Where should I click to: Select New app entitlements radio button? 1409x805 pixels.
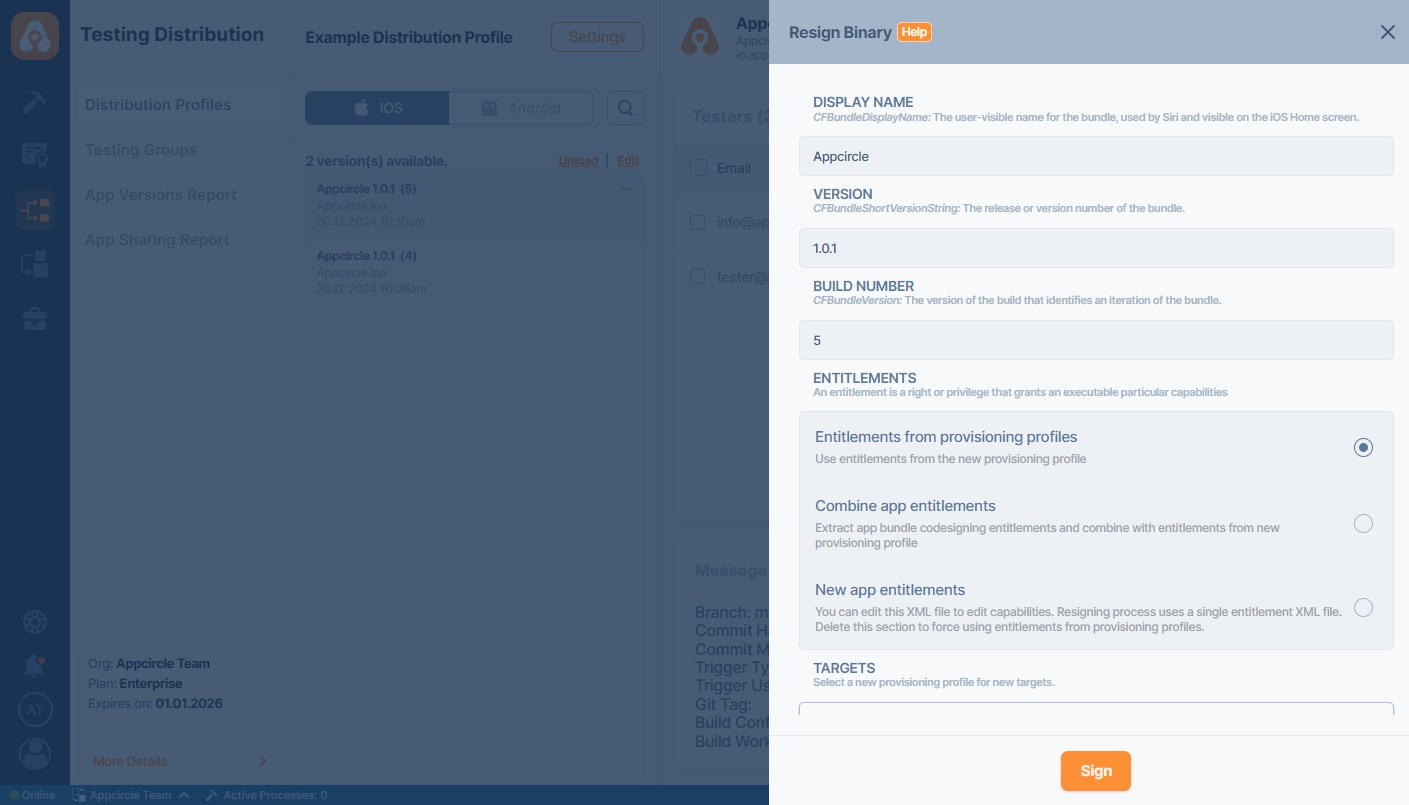pos(1362,608)
